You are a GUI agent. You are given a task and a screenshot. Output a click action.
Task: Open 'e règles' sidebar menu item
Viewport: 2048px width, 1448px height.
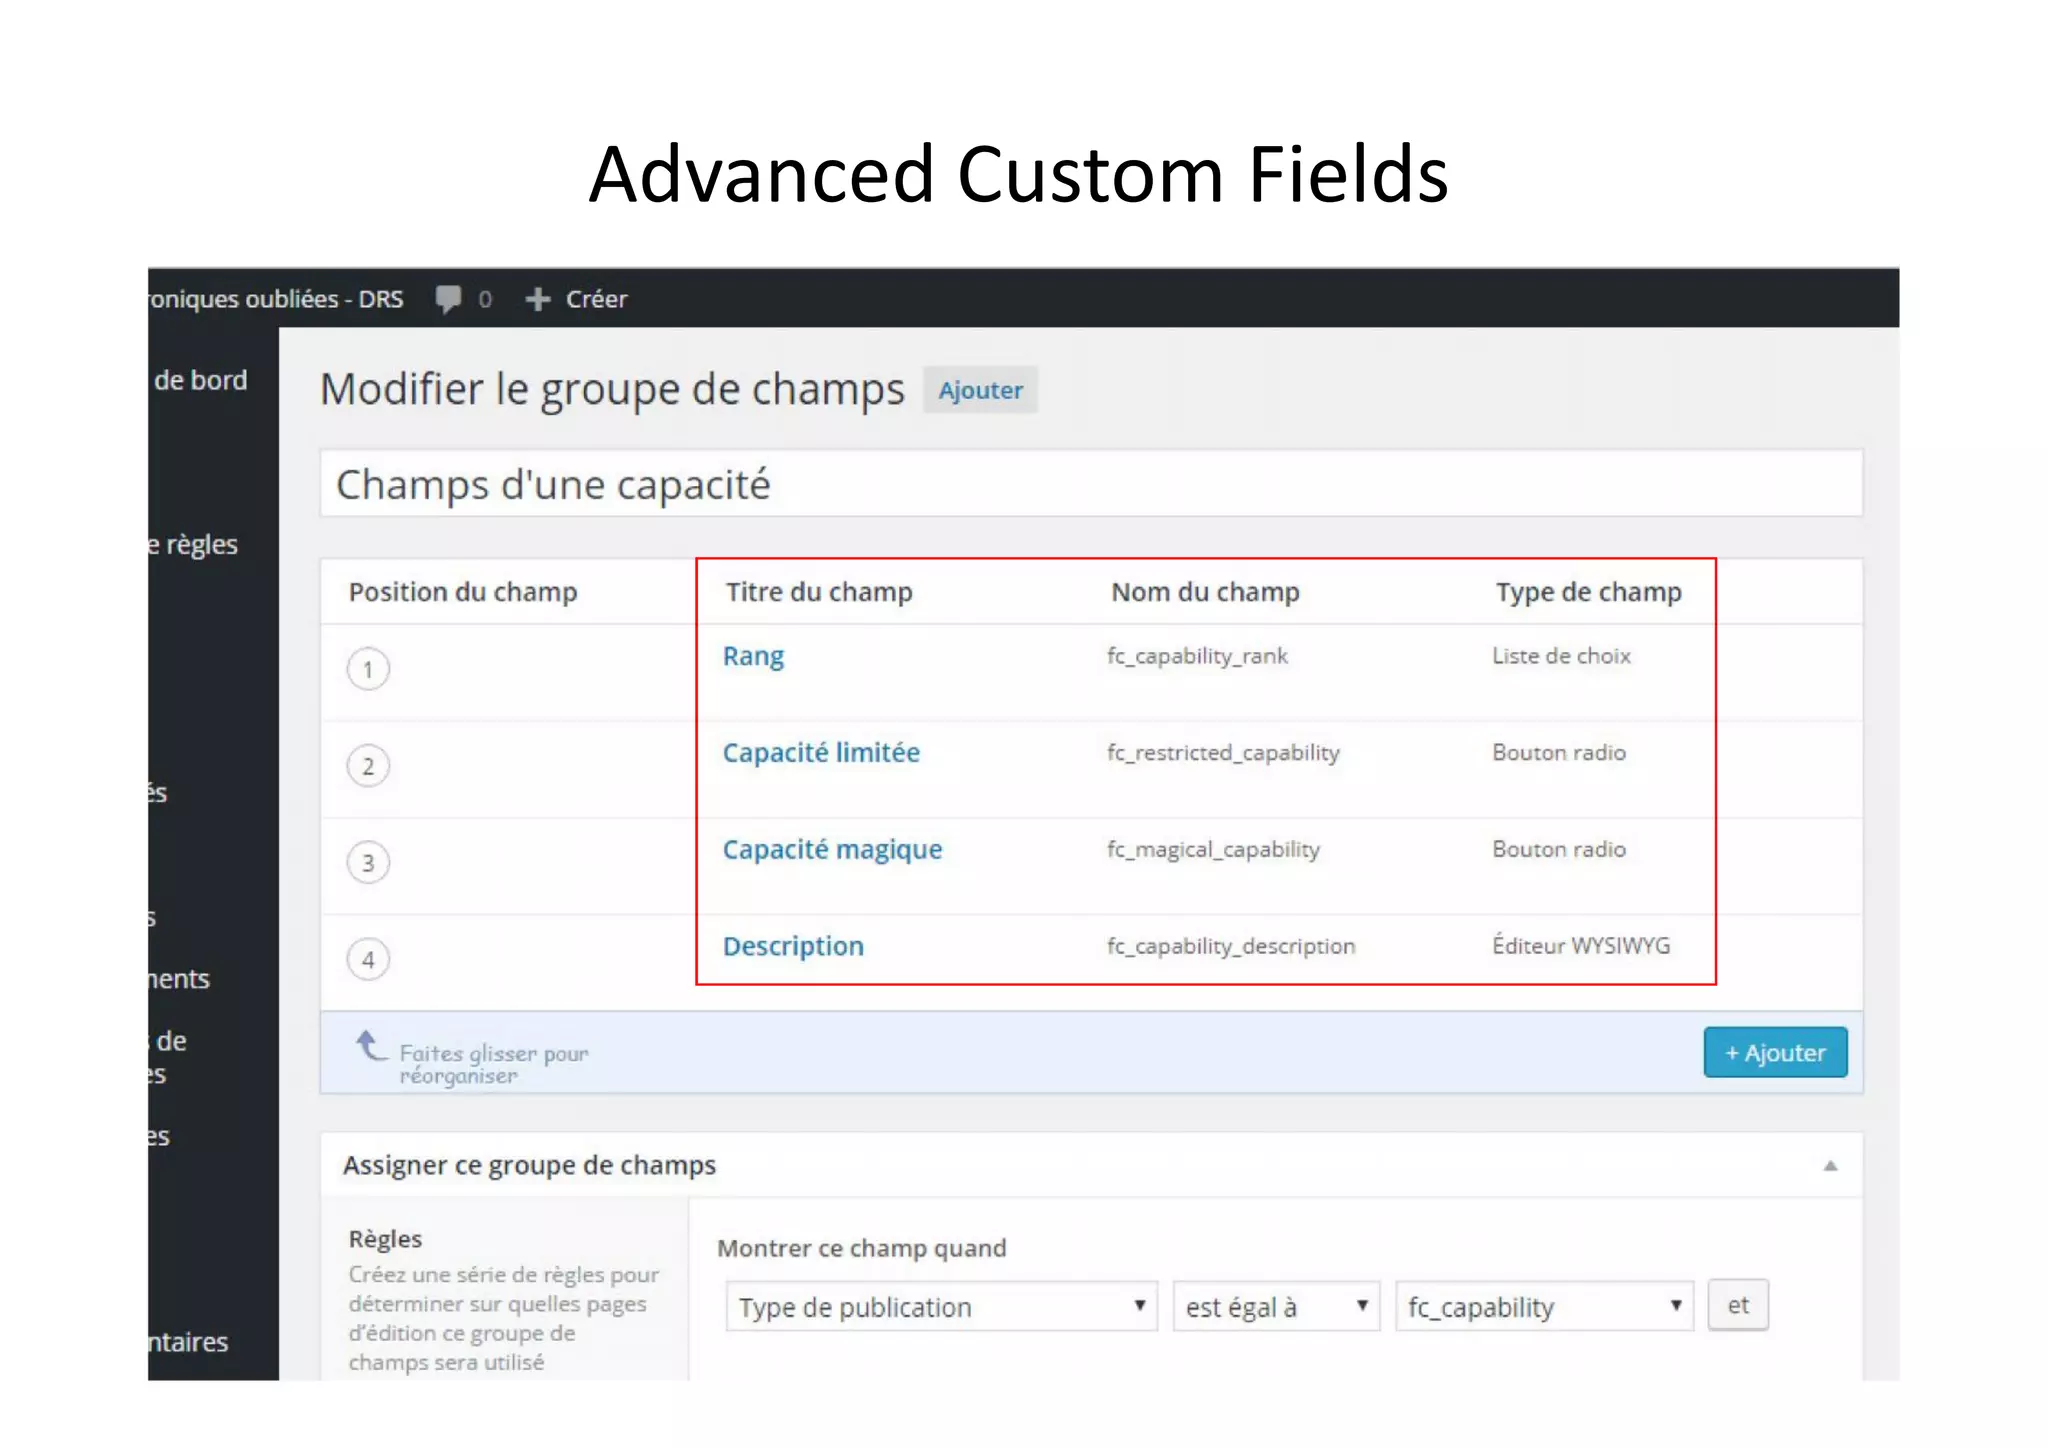pyautogui.click(x=193, y=545)
